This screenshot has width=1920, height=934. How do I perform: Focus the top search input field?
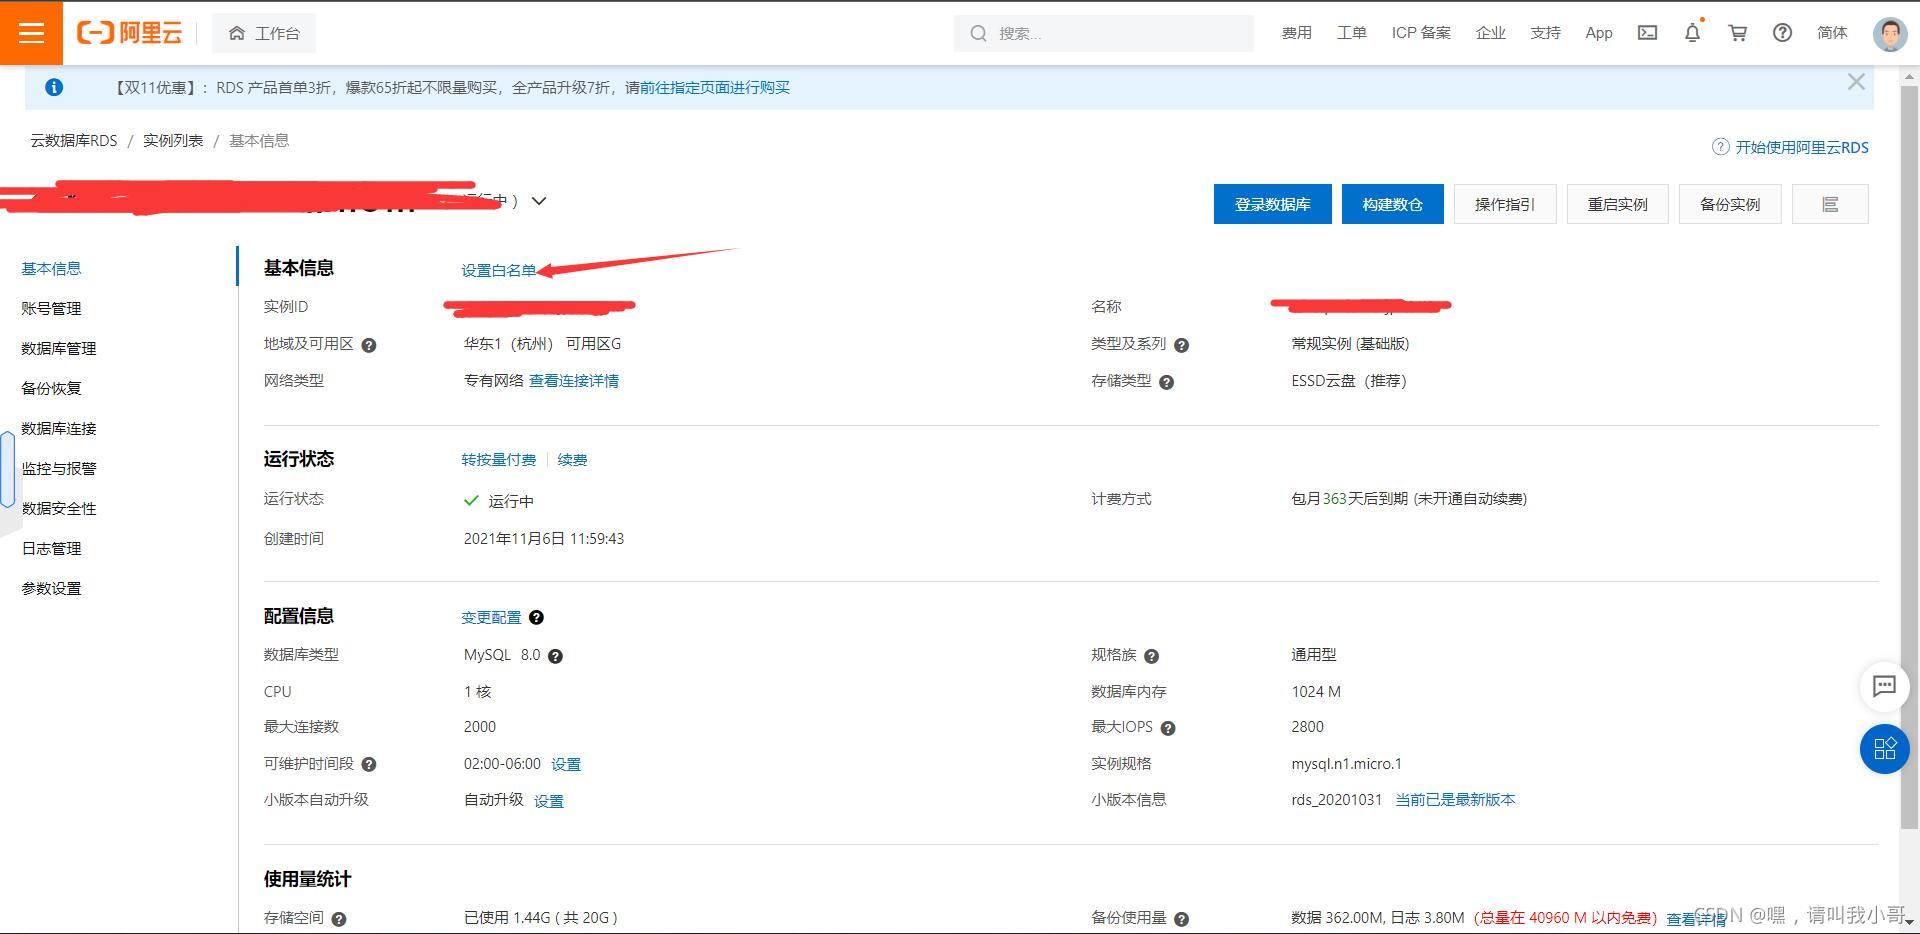point(1104,33)
